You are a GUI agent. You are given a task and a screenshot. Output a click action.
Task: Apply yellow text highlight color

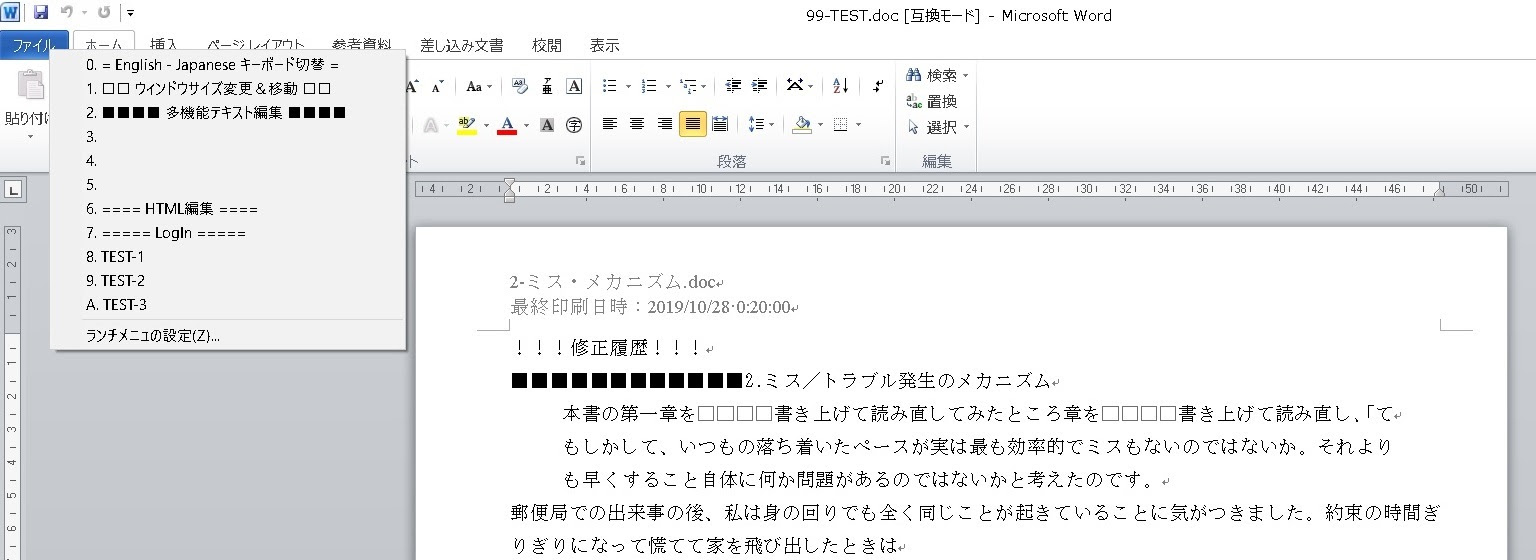pos(466,125)
